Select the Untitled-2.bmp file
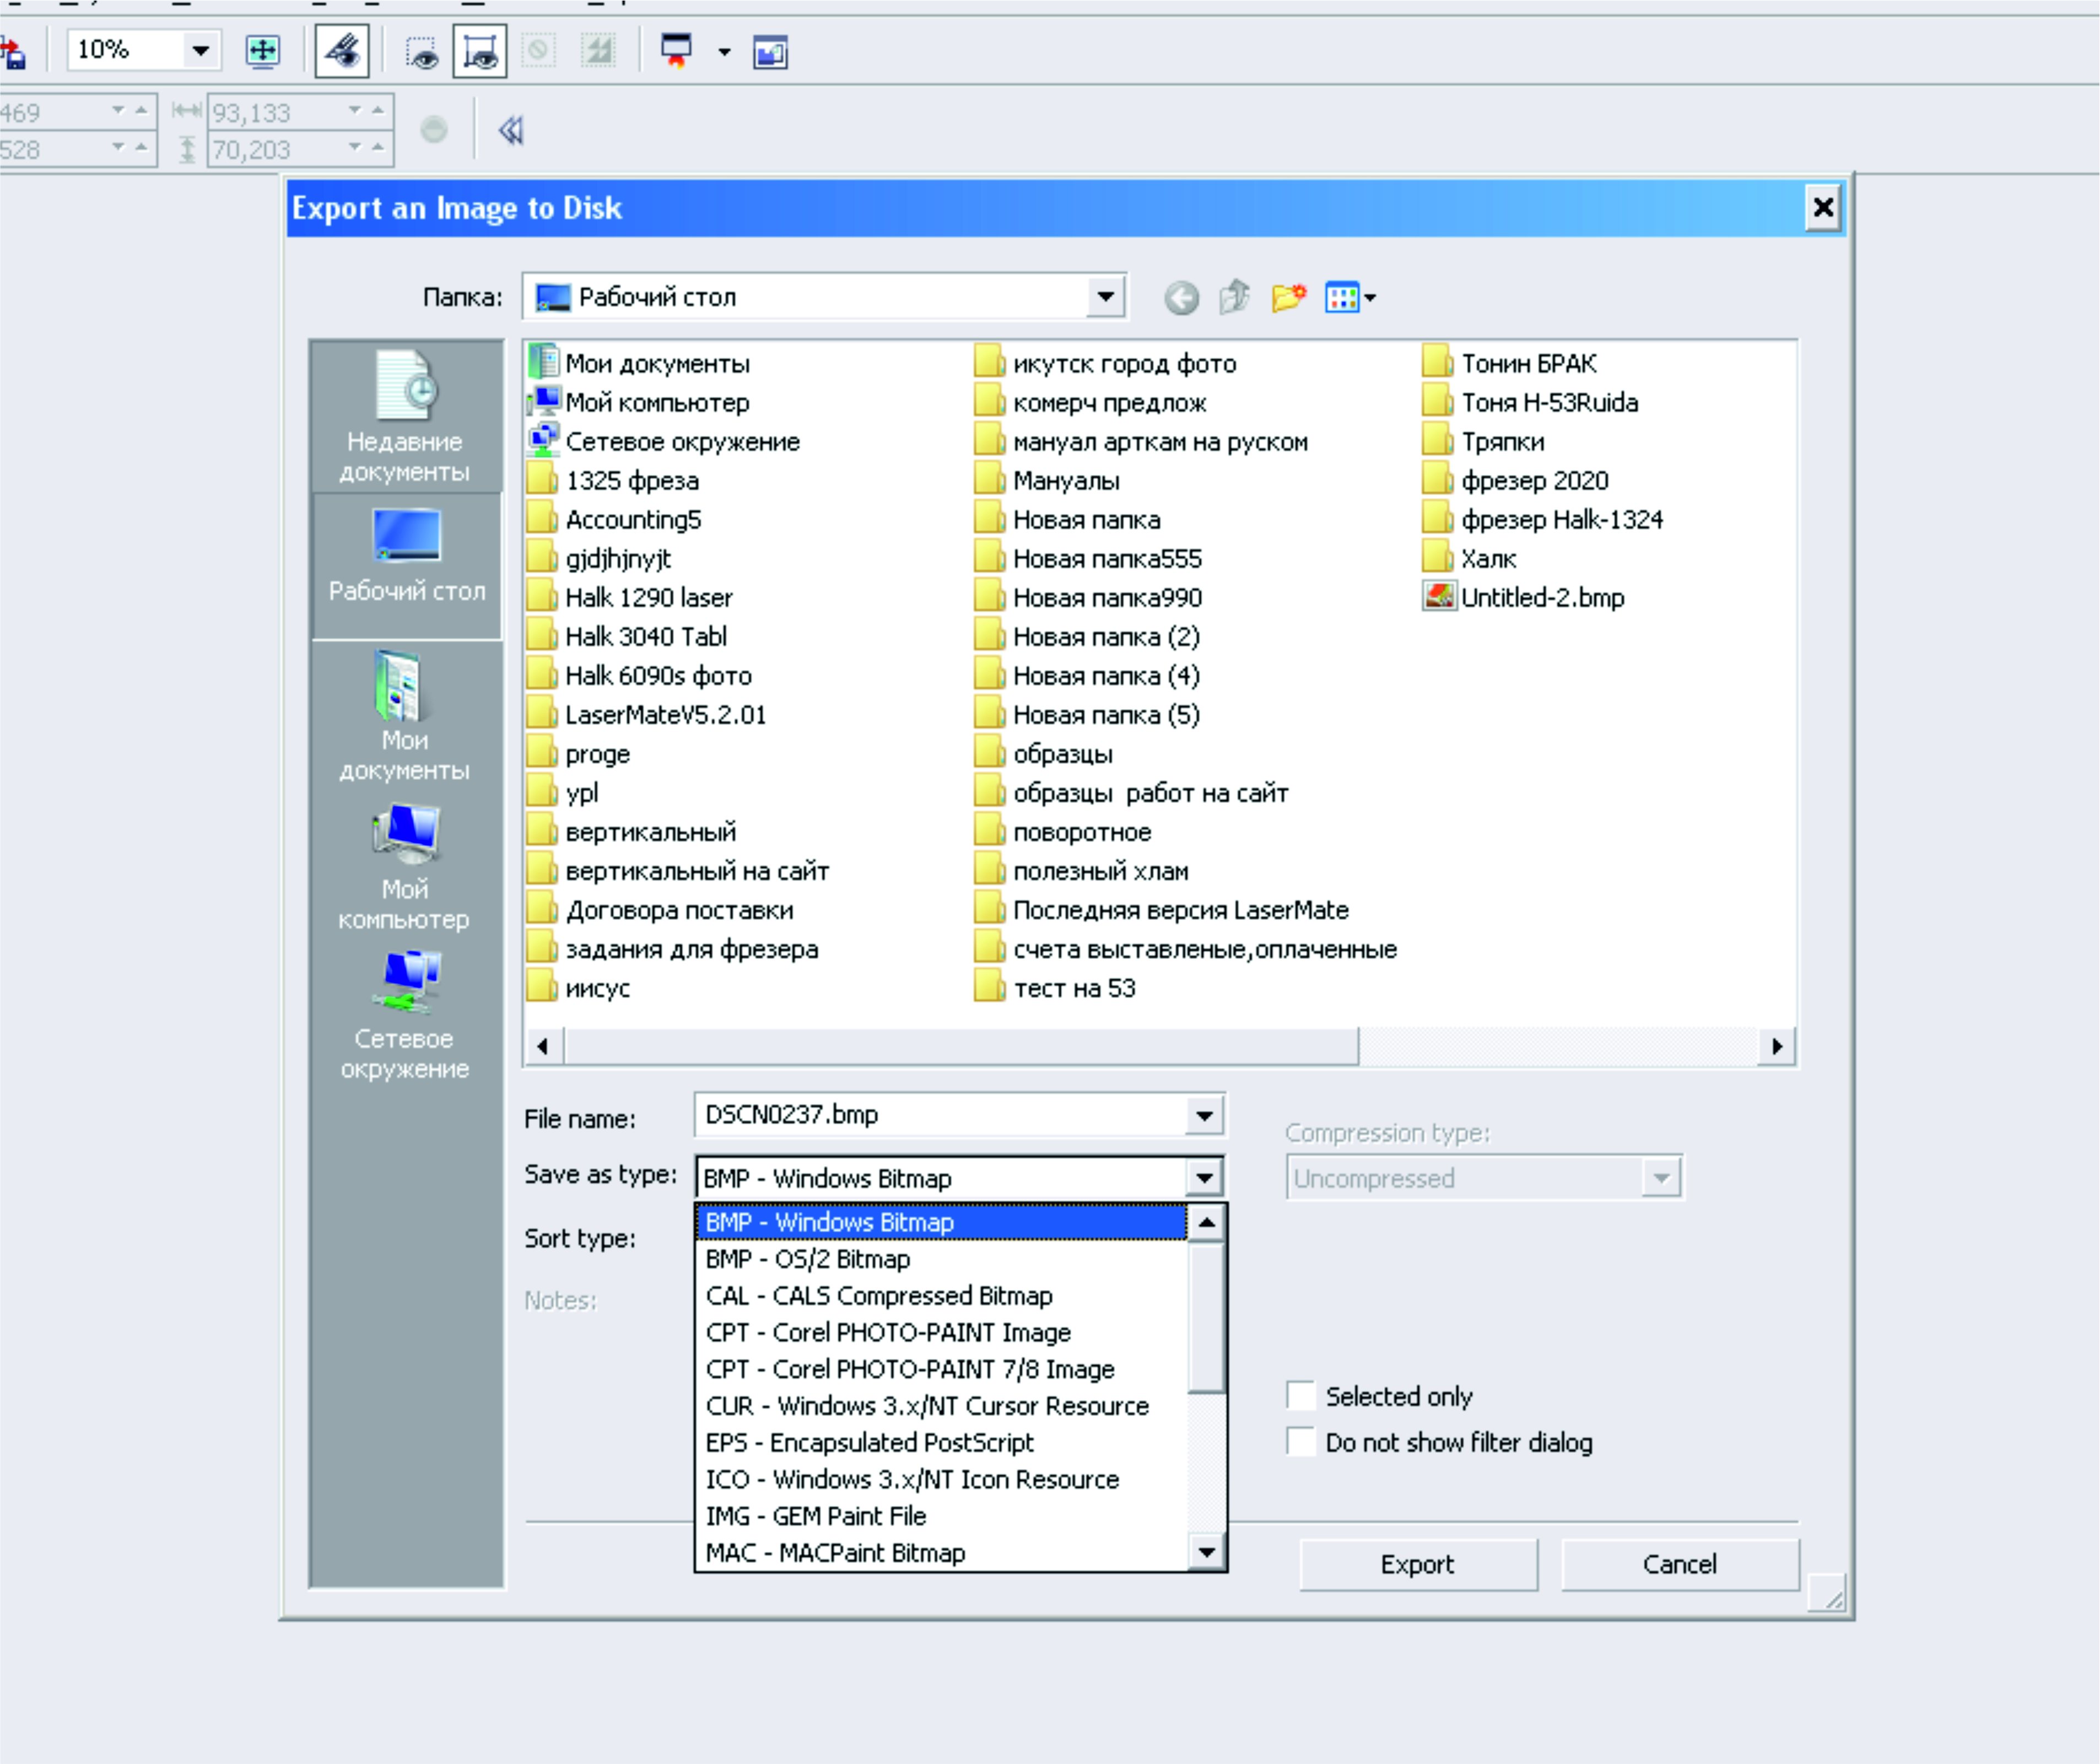The height and width of the screenshot is (1764, 2100). (1542, 598)
